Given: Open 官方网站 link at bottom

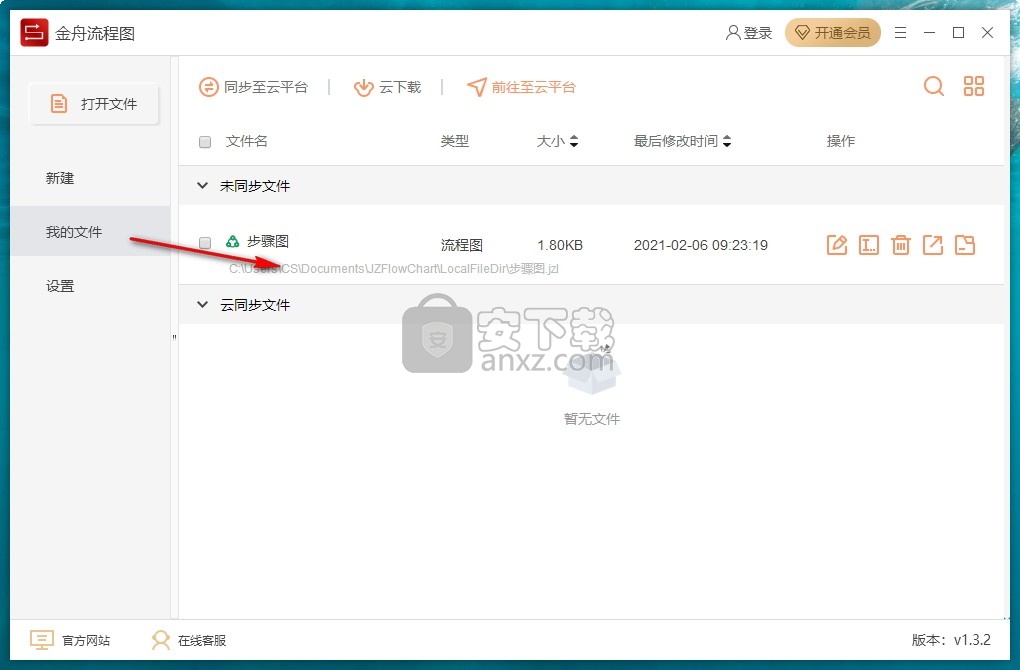Looking at the screenshot, I should (86, 641).
